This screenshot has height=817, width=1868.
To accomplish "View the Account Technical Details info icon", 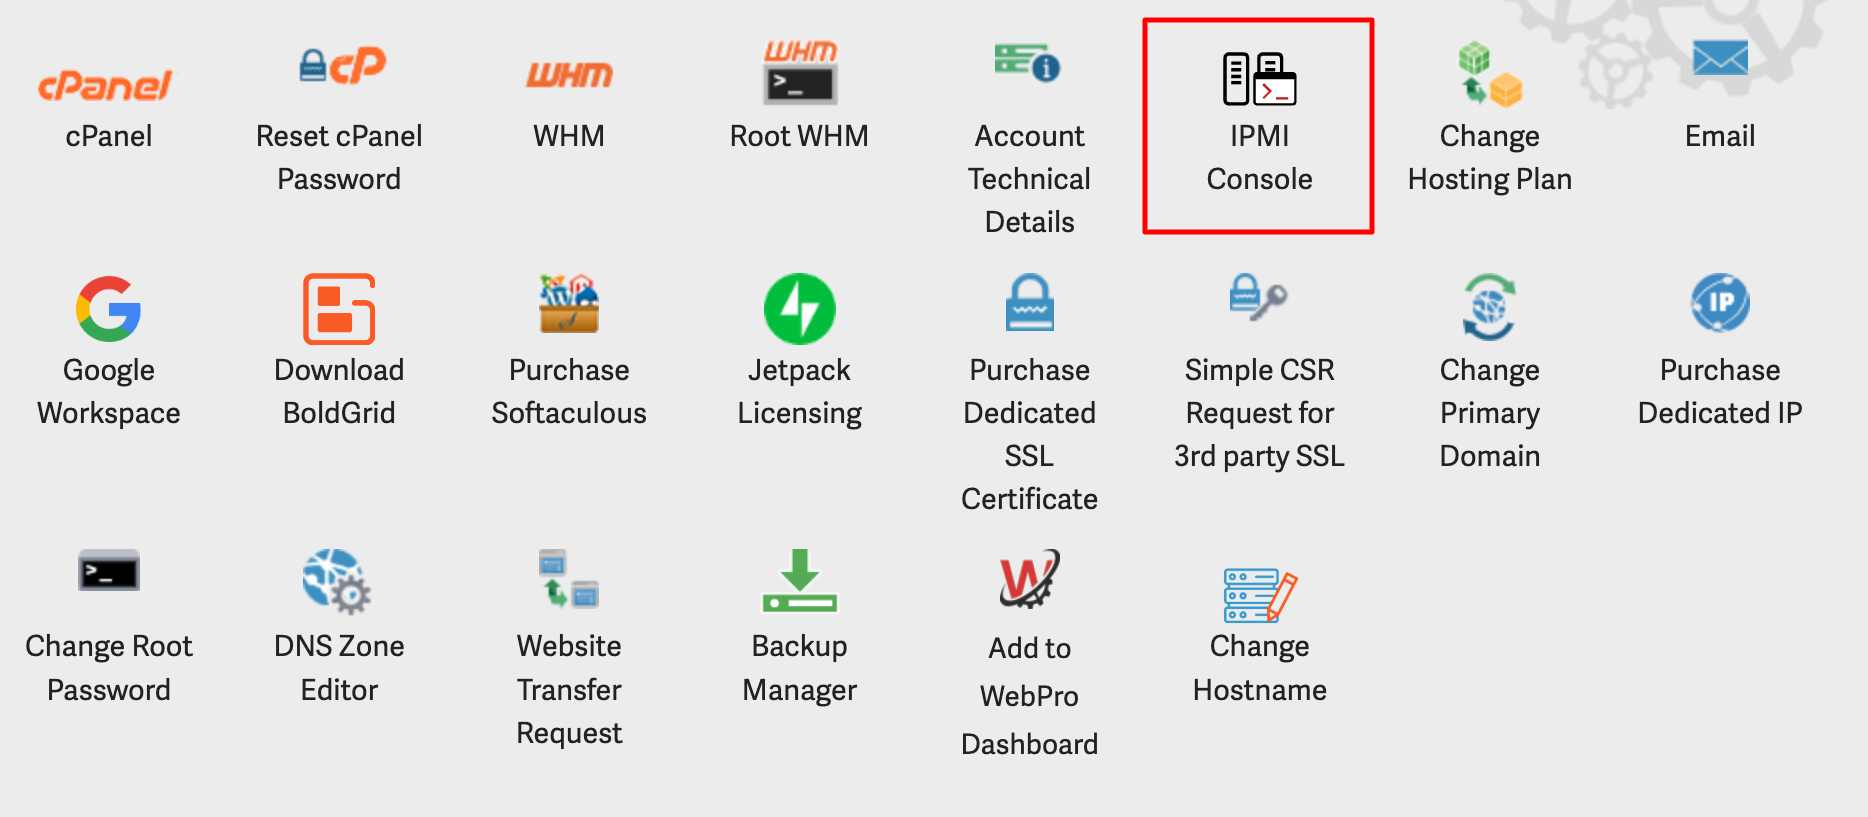I will [x=1028, y=62].
